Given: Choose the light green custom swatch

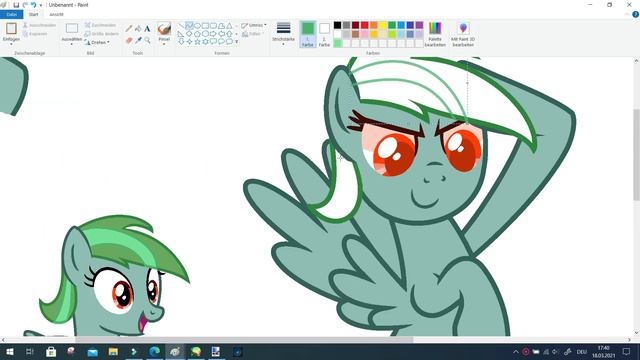Looking at the screenshot, I should click(x=338, y=43).
